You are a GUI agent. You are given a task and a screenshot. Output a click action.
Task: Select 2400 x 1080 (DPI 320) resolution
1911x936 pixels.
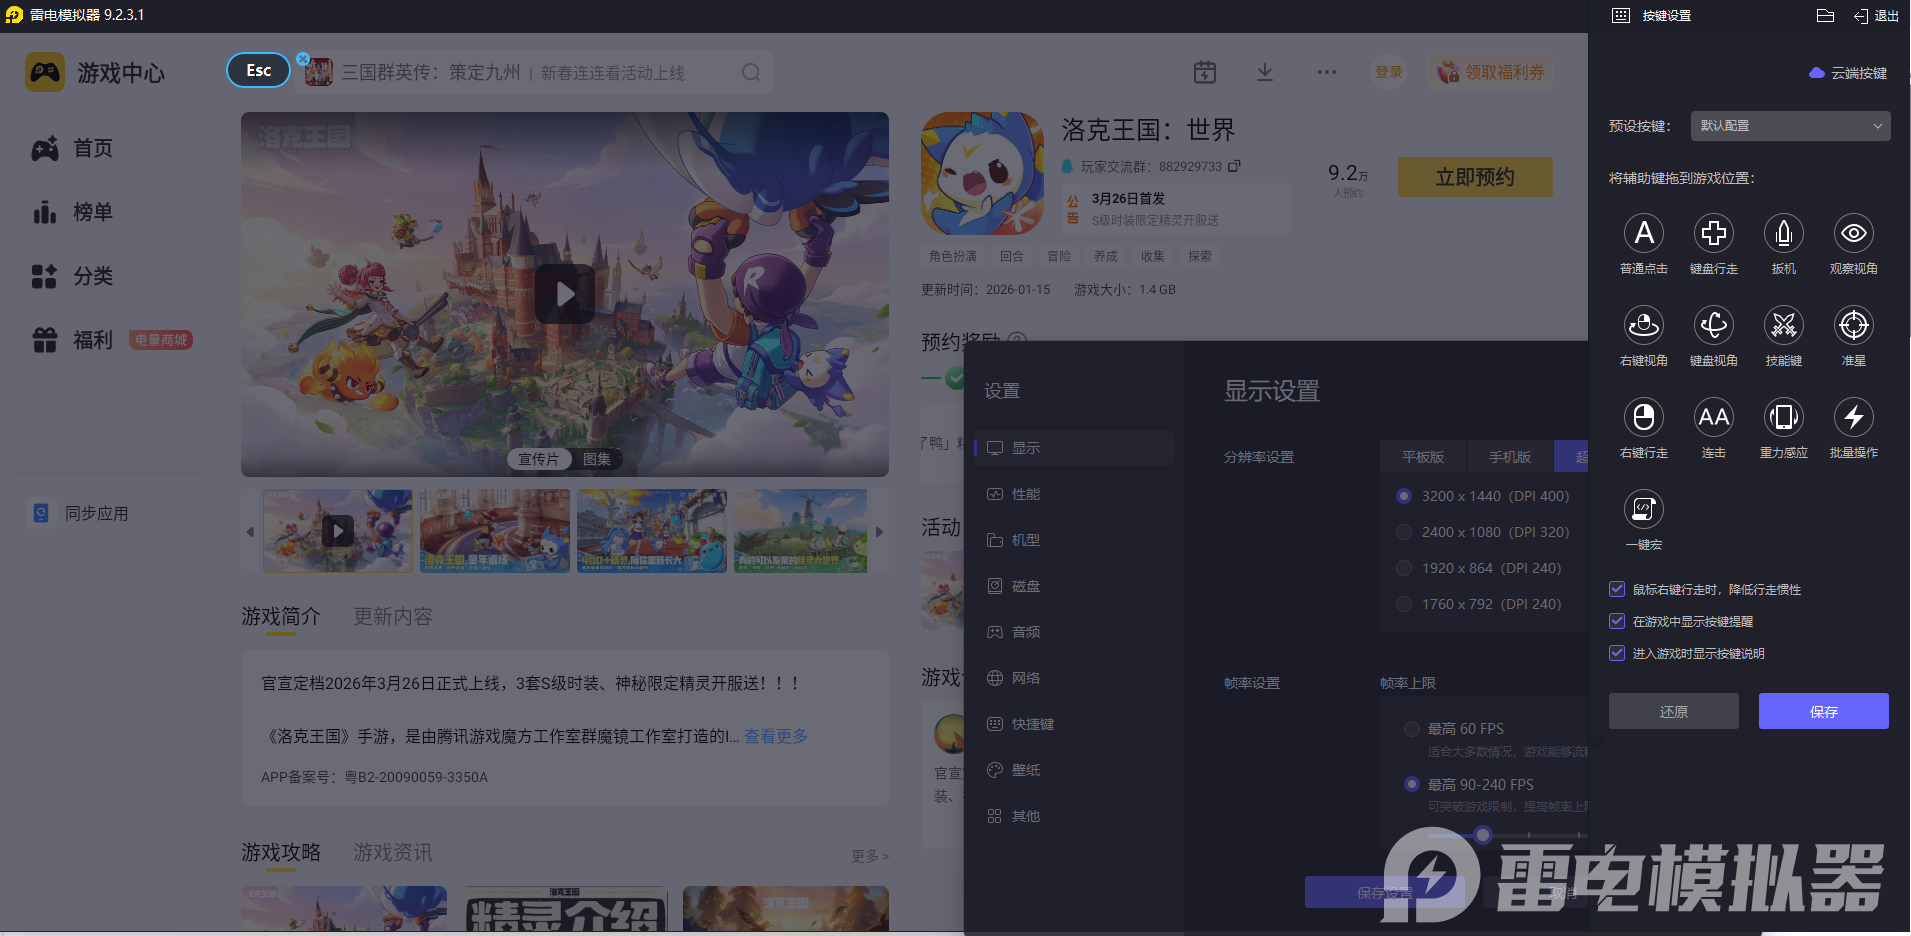coord(1404,532)
